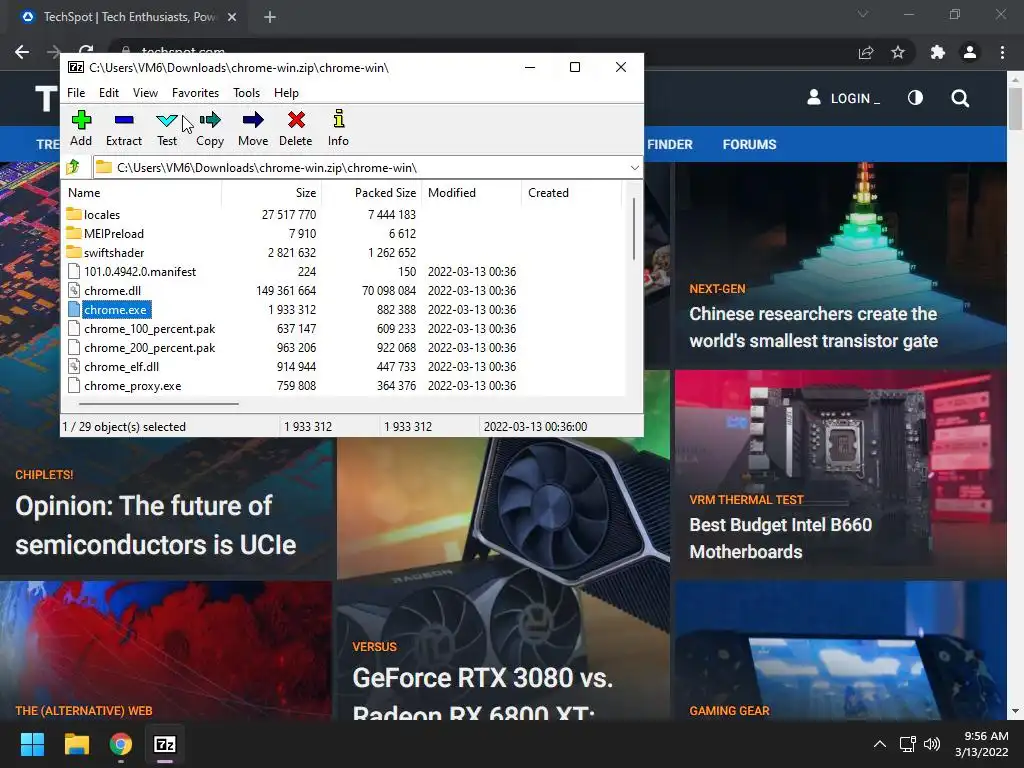Select the chrome.exe file
This screenshot has height=768, width=1024.
[116, 310]
